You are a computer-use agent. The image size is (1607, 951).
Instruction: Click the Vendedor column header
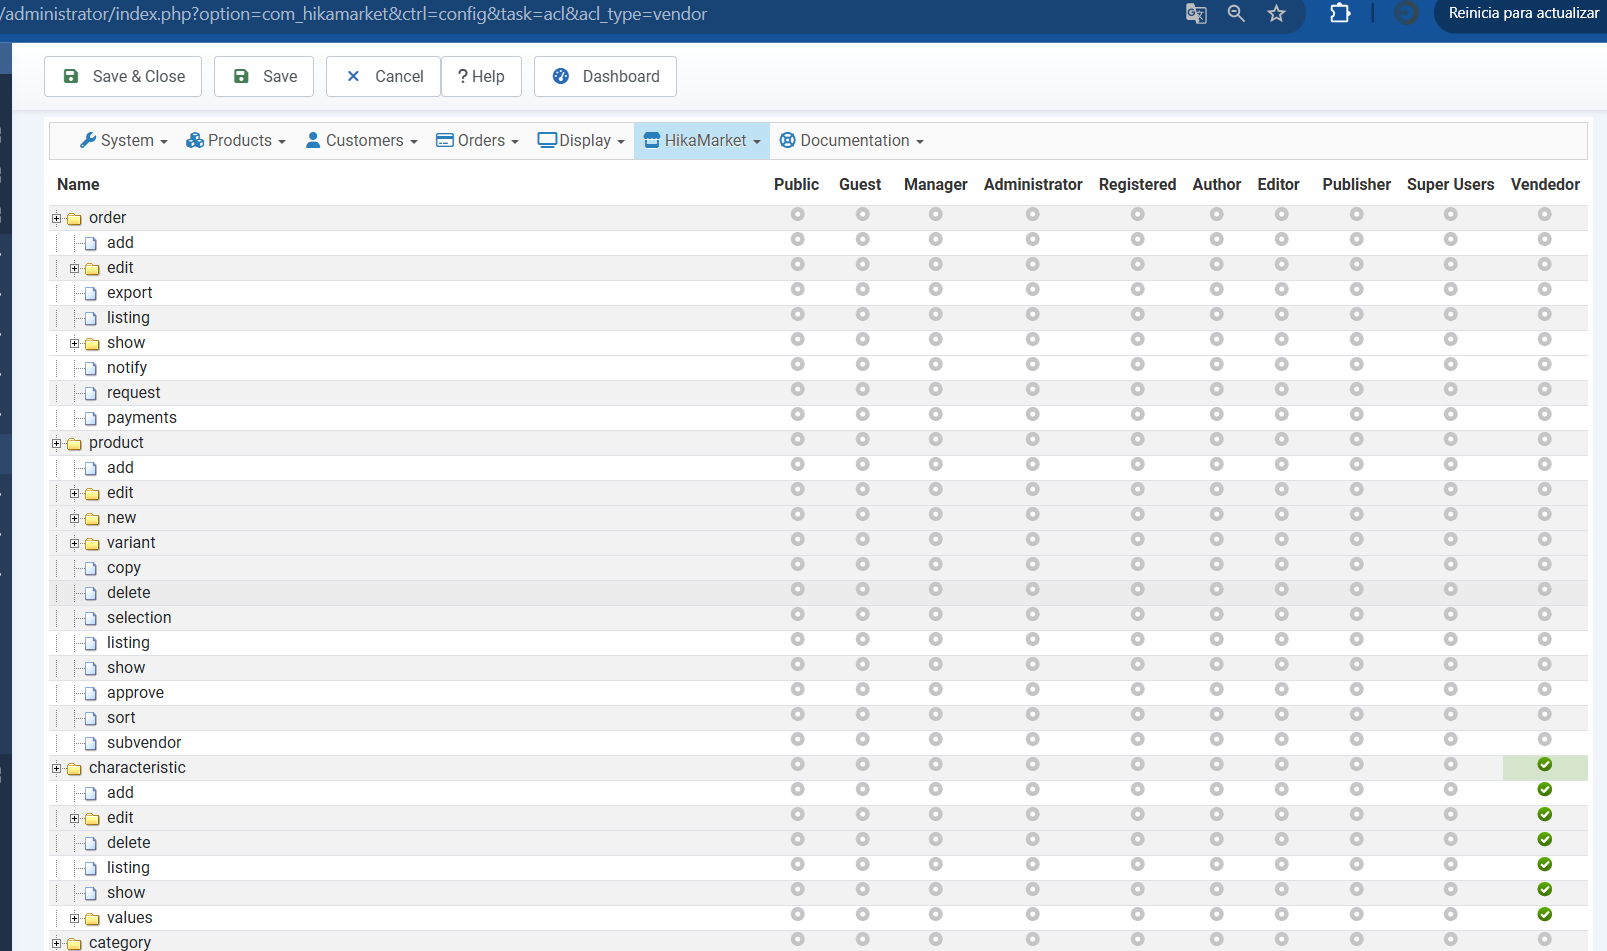point(1545,185)
